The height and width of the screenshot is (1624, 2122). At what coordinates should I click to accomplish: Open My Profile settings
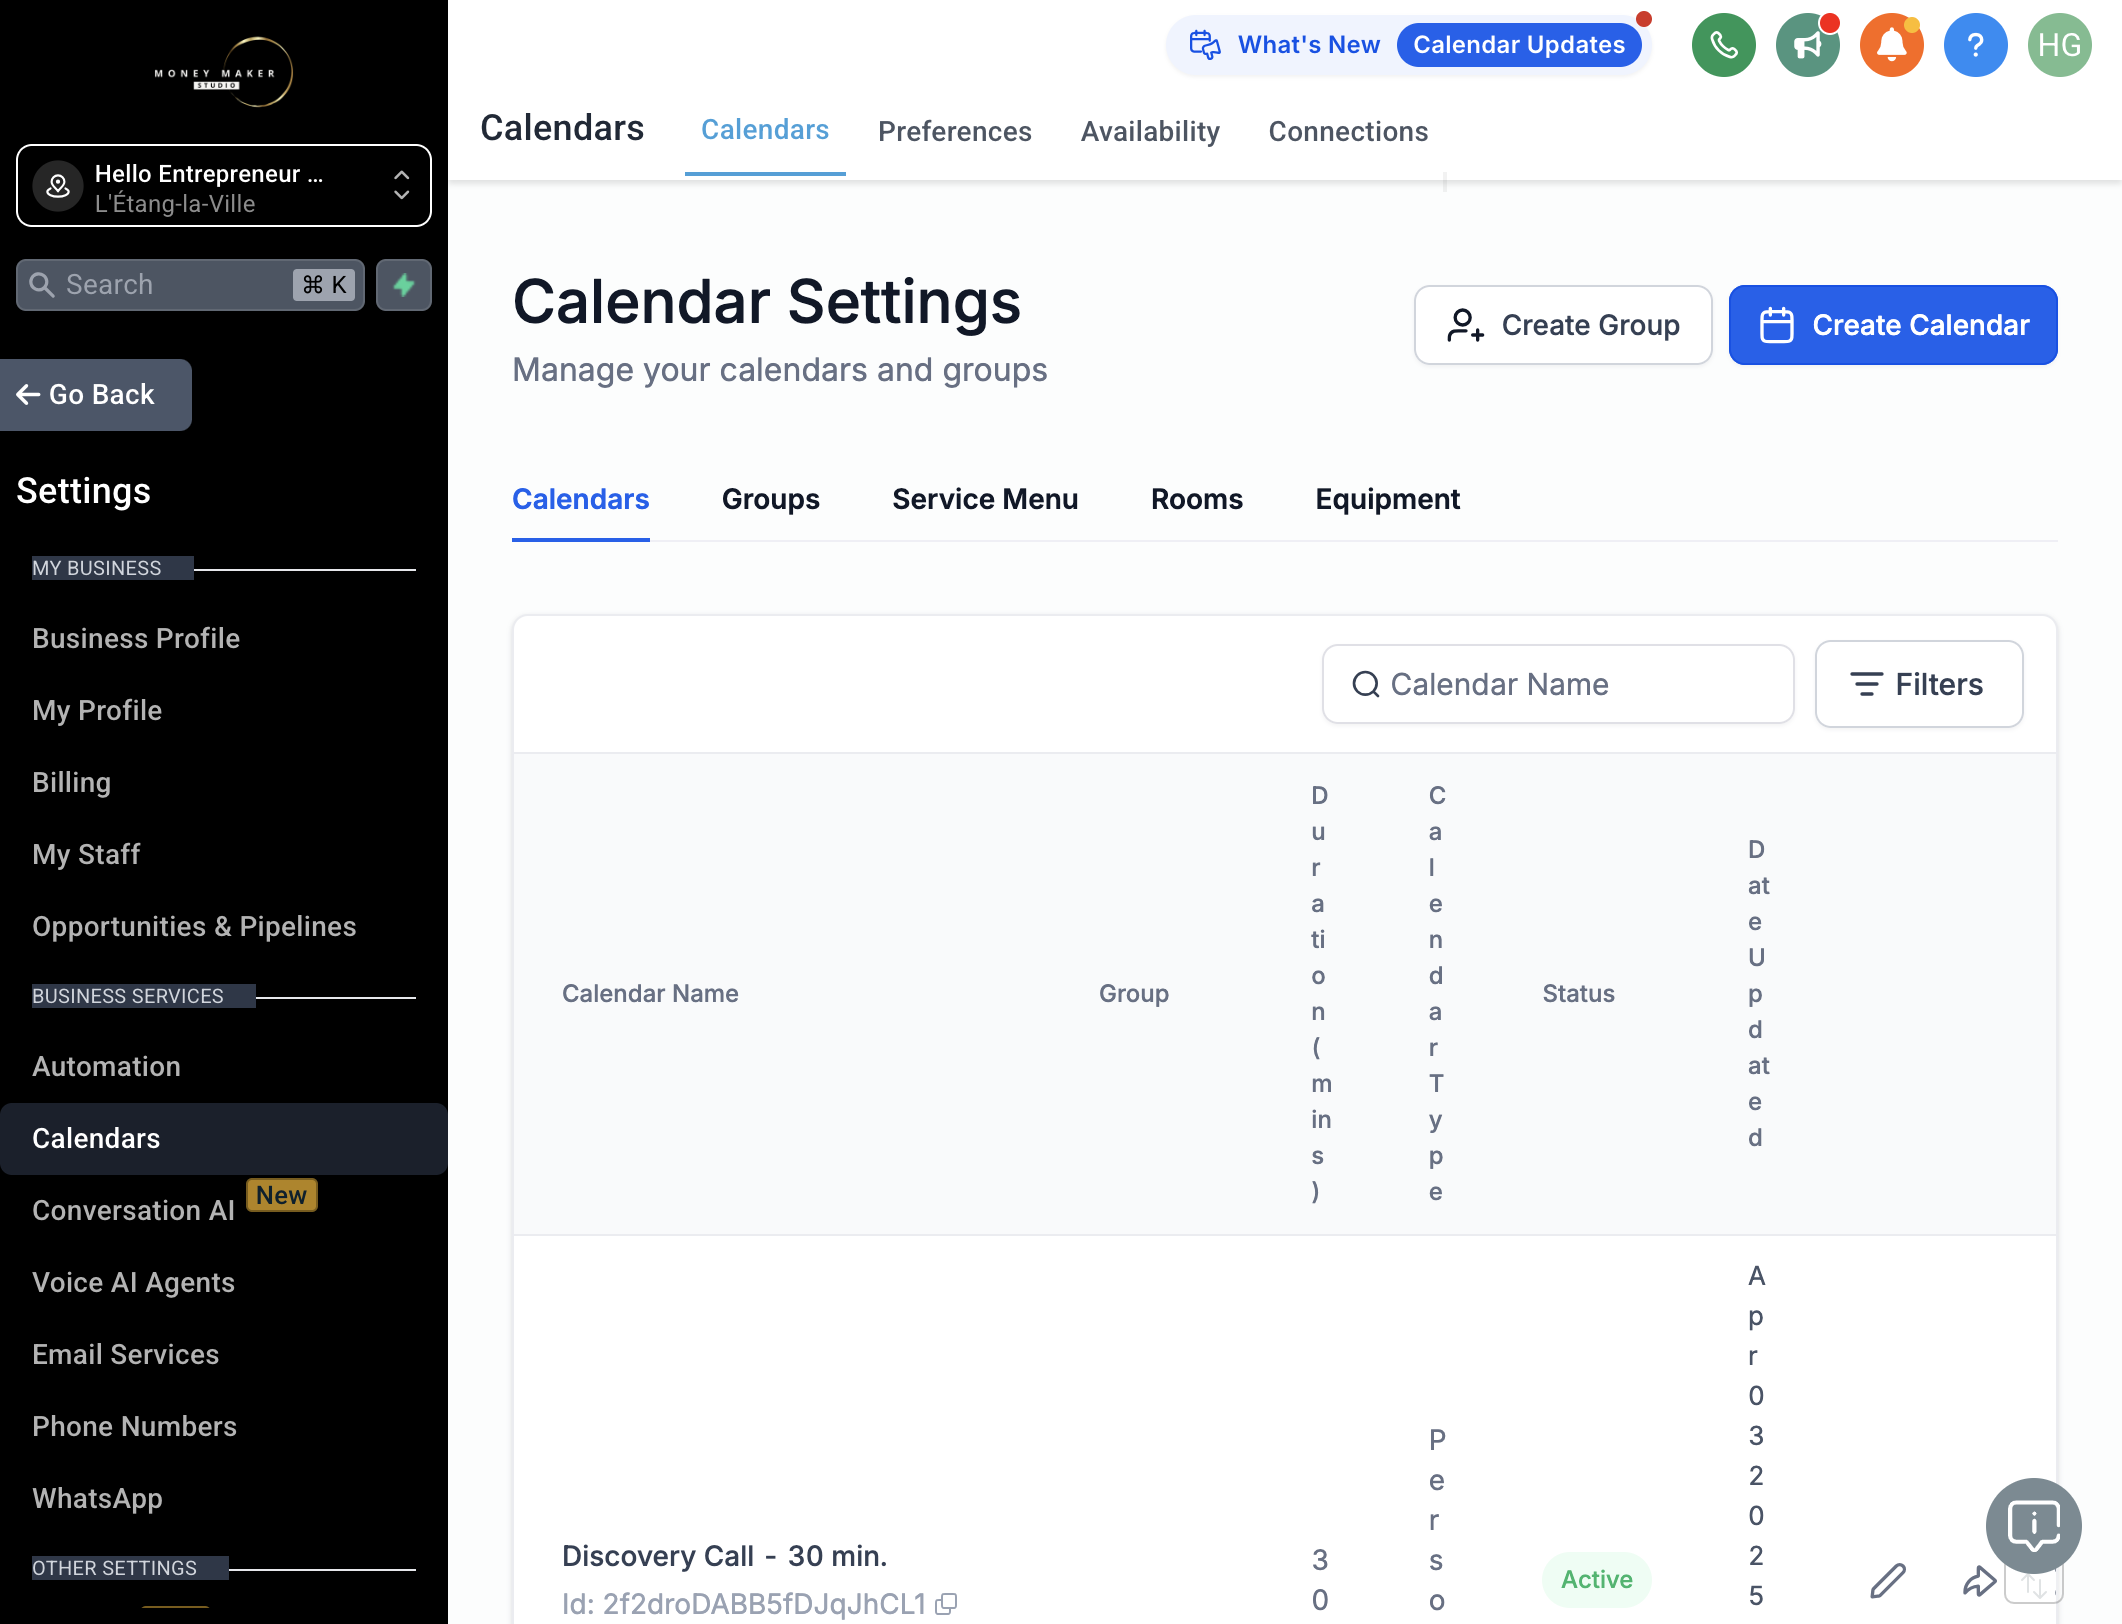(97, 710)
